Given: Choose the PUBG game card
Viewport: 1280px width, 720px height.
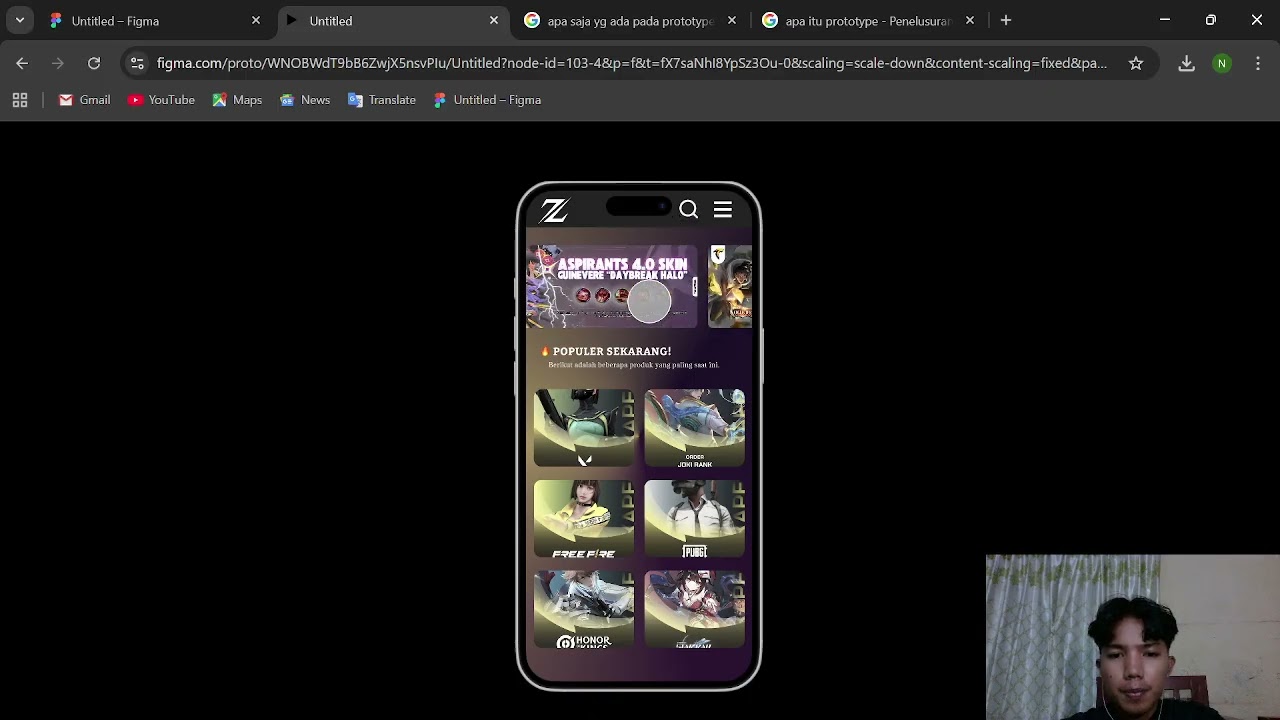Looking at the screenshot, I should tap(695, 519).
